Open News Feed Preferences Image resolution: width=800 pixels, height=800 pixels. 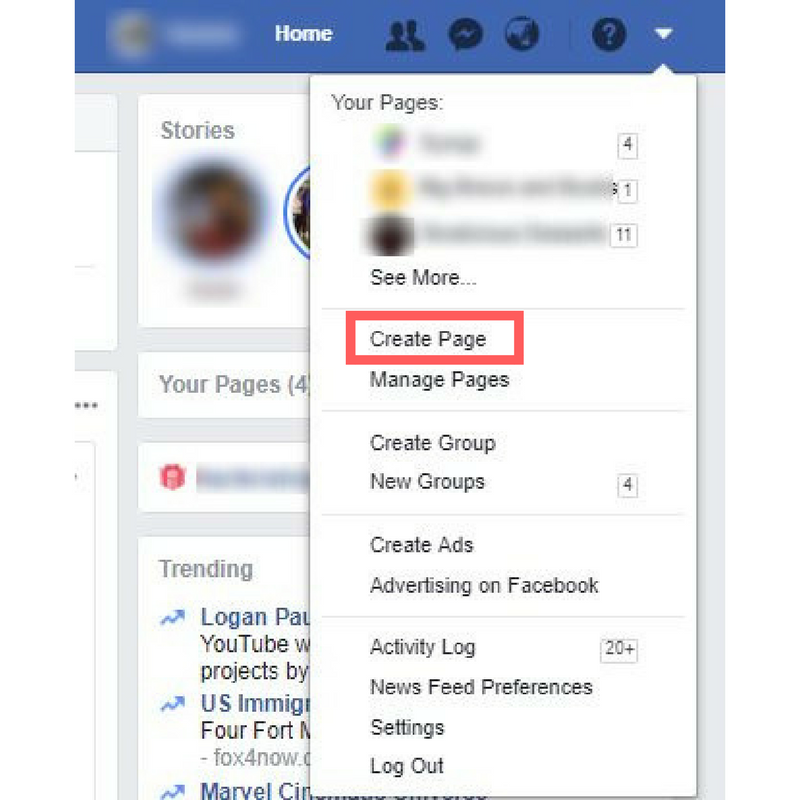pos(481,687)
